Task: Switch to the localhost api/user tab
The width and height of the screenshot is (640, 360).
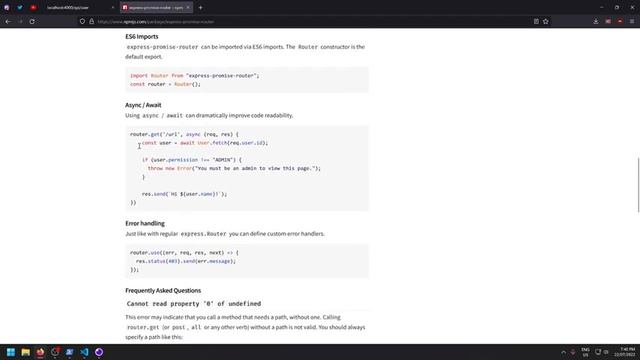Action: coord(80,7)
